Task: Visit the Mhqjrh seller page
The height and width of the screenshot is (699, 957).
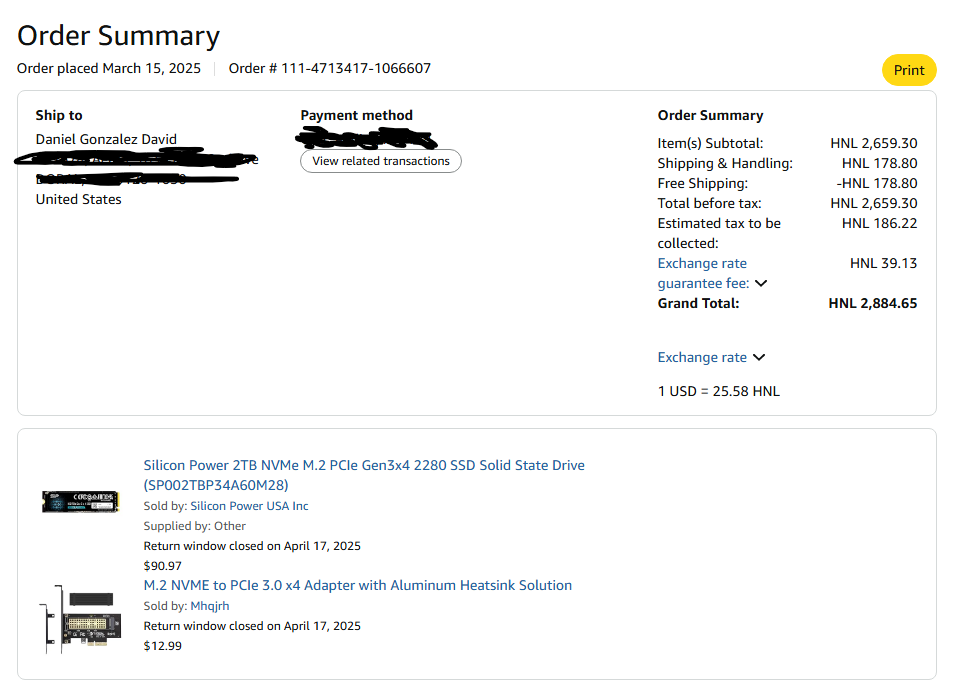Action: (x=210, y=606)
